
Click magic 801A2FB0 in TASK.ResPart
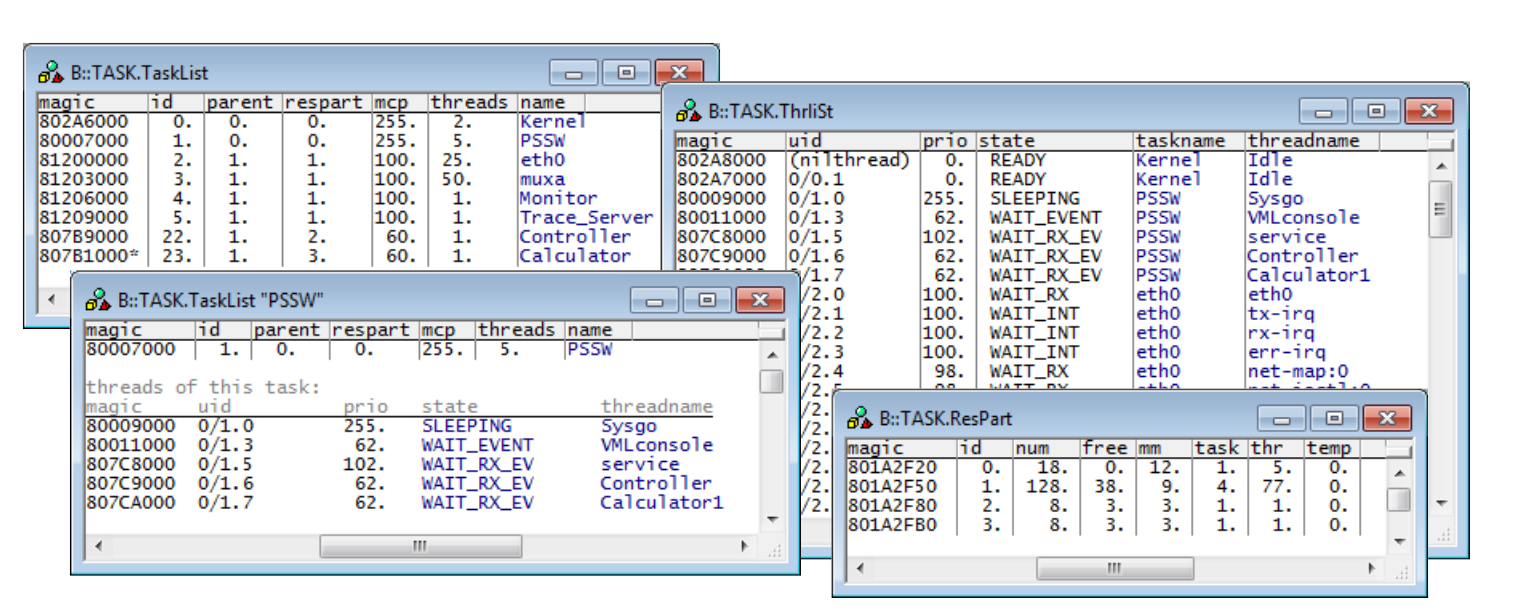tap(892, 524)
